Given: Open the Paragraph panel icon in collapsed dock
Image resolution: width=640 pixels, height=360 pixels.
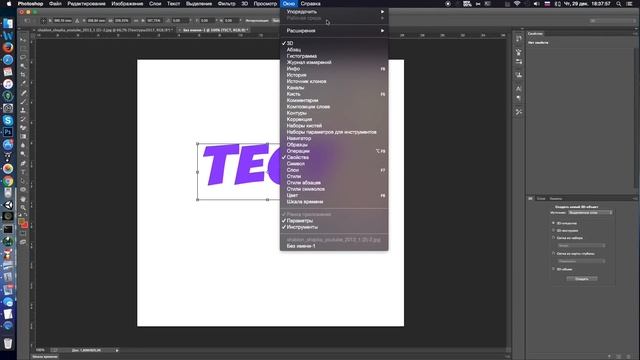Looking at the screenshot, I should 518,98.
